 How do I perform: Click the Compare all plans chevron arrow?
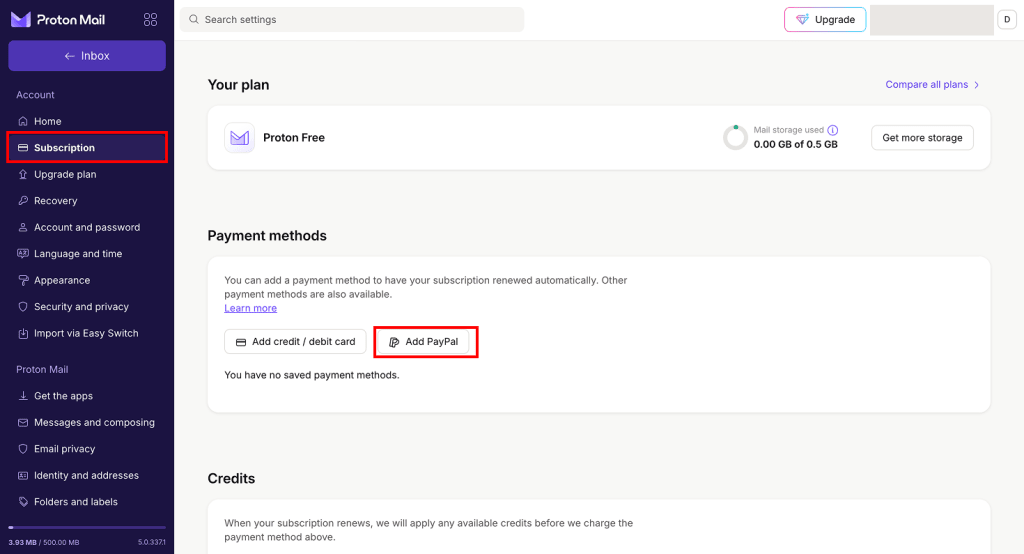[976, 85]
